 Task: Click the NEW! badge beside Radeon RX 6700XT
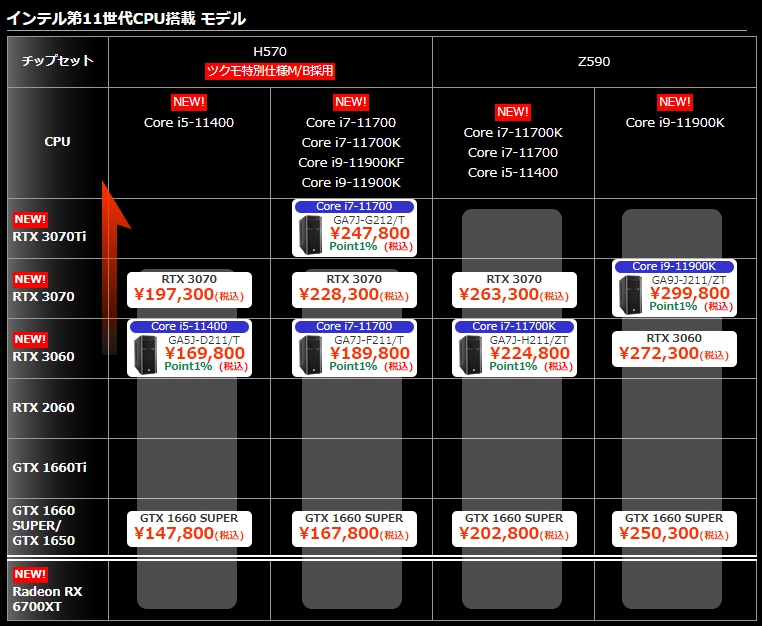(x=30, y=574)
